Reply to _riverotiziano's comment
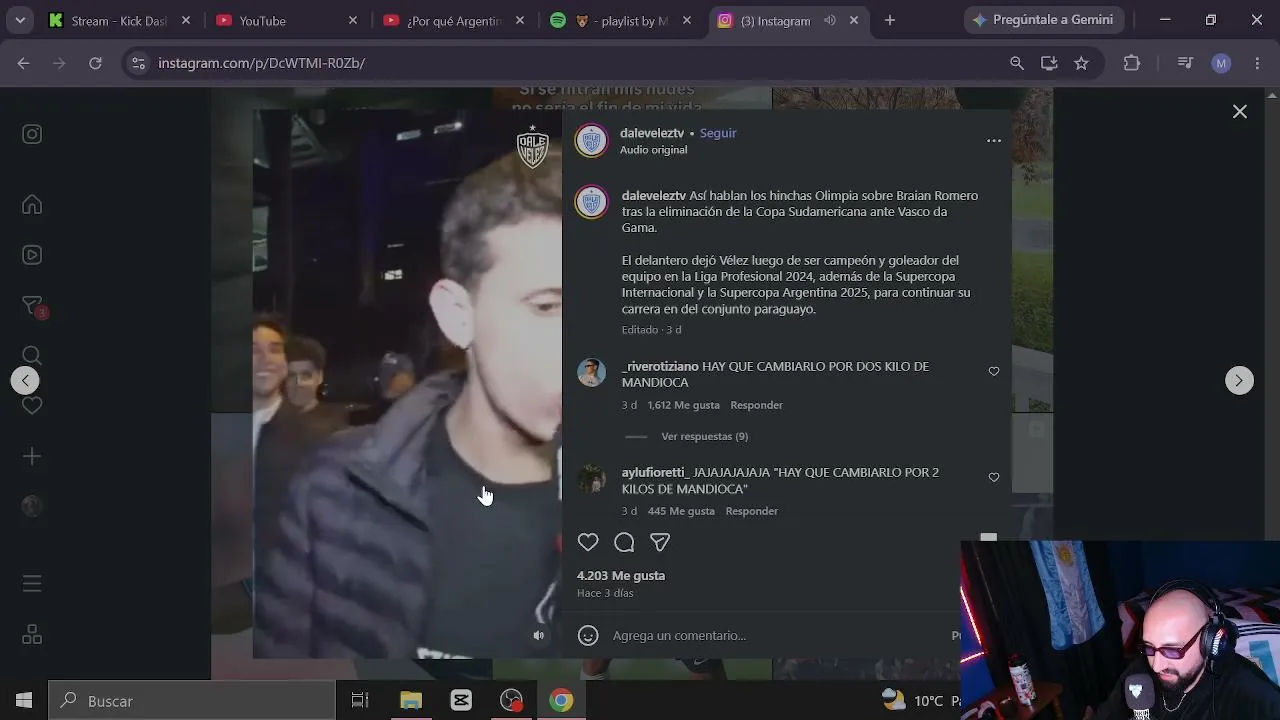Screen dimensions: 1280x720 pos(756,405)
